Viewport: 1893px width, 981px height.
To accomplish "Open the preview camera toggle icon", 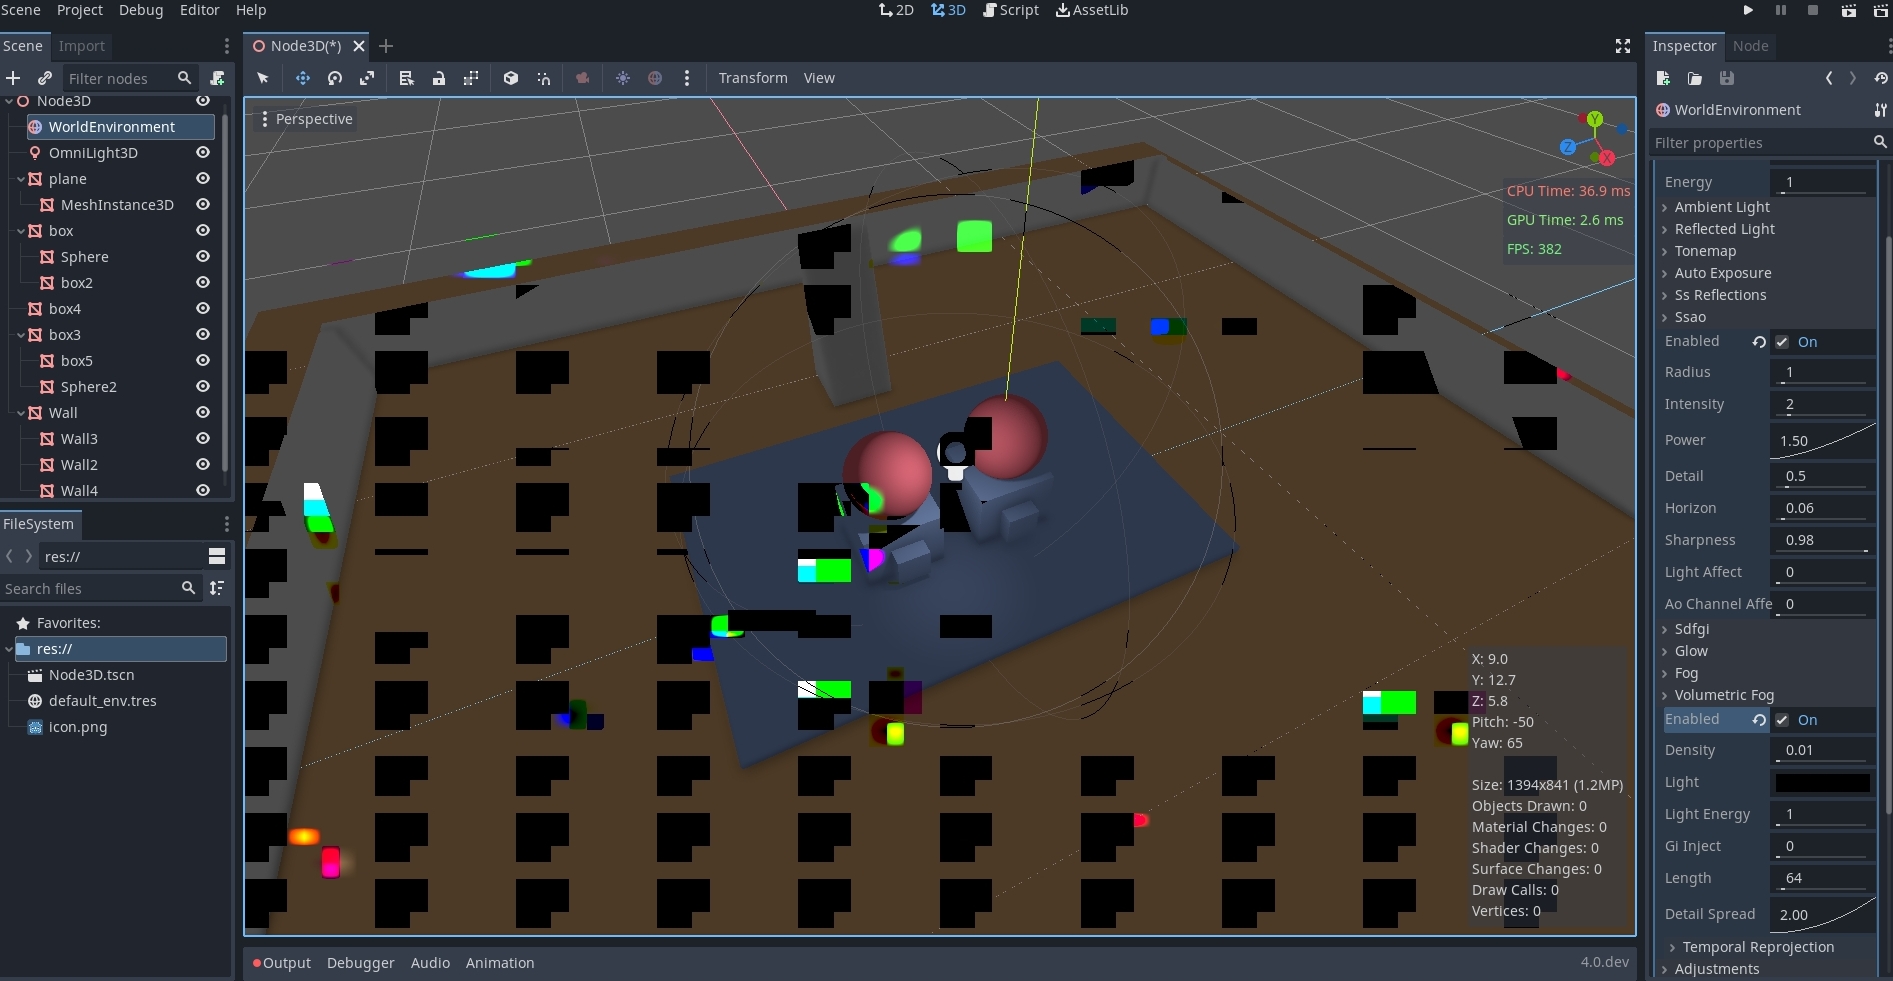I will coord(583,78).
